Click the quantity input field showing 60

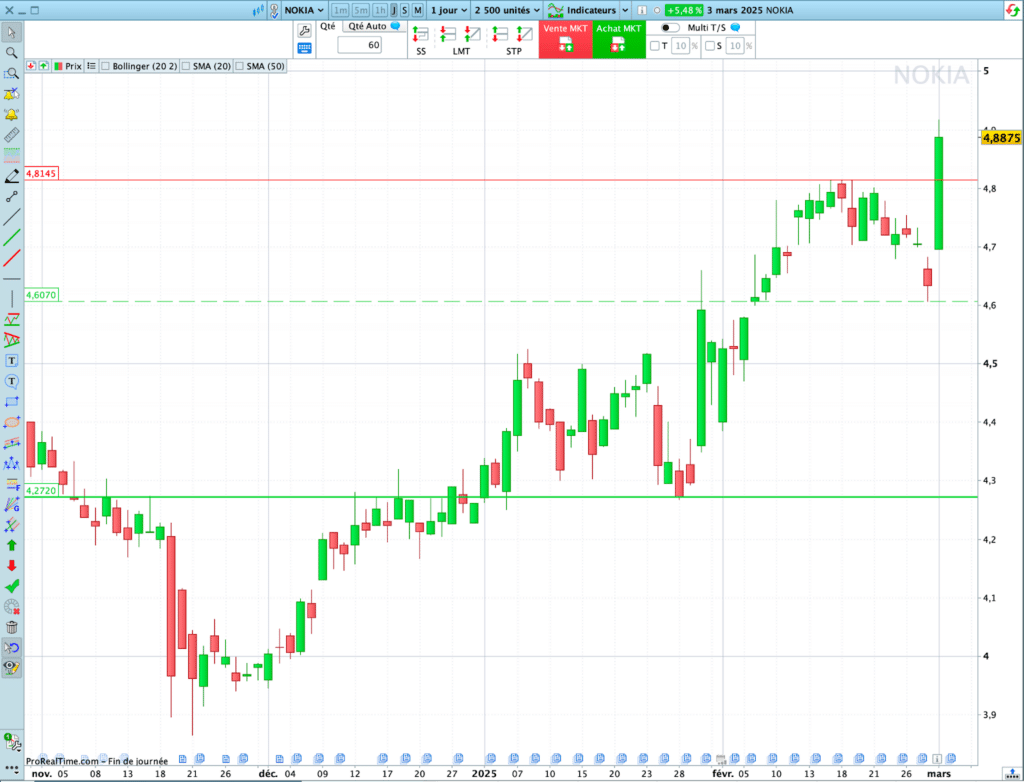pyautogui.click(x=359, y=45)
